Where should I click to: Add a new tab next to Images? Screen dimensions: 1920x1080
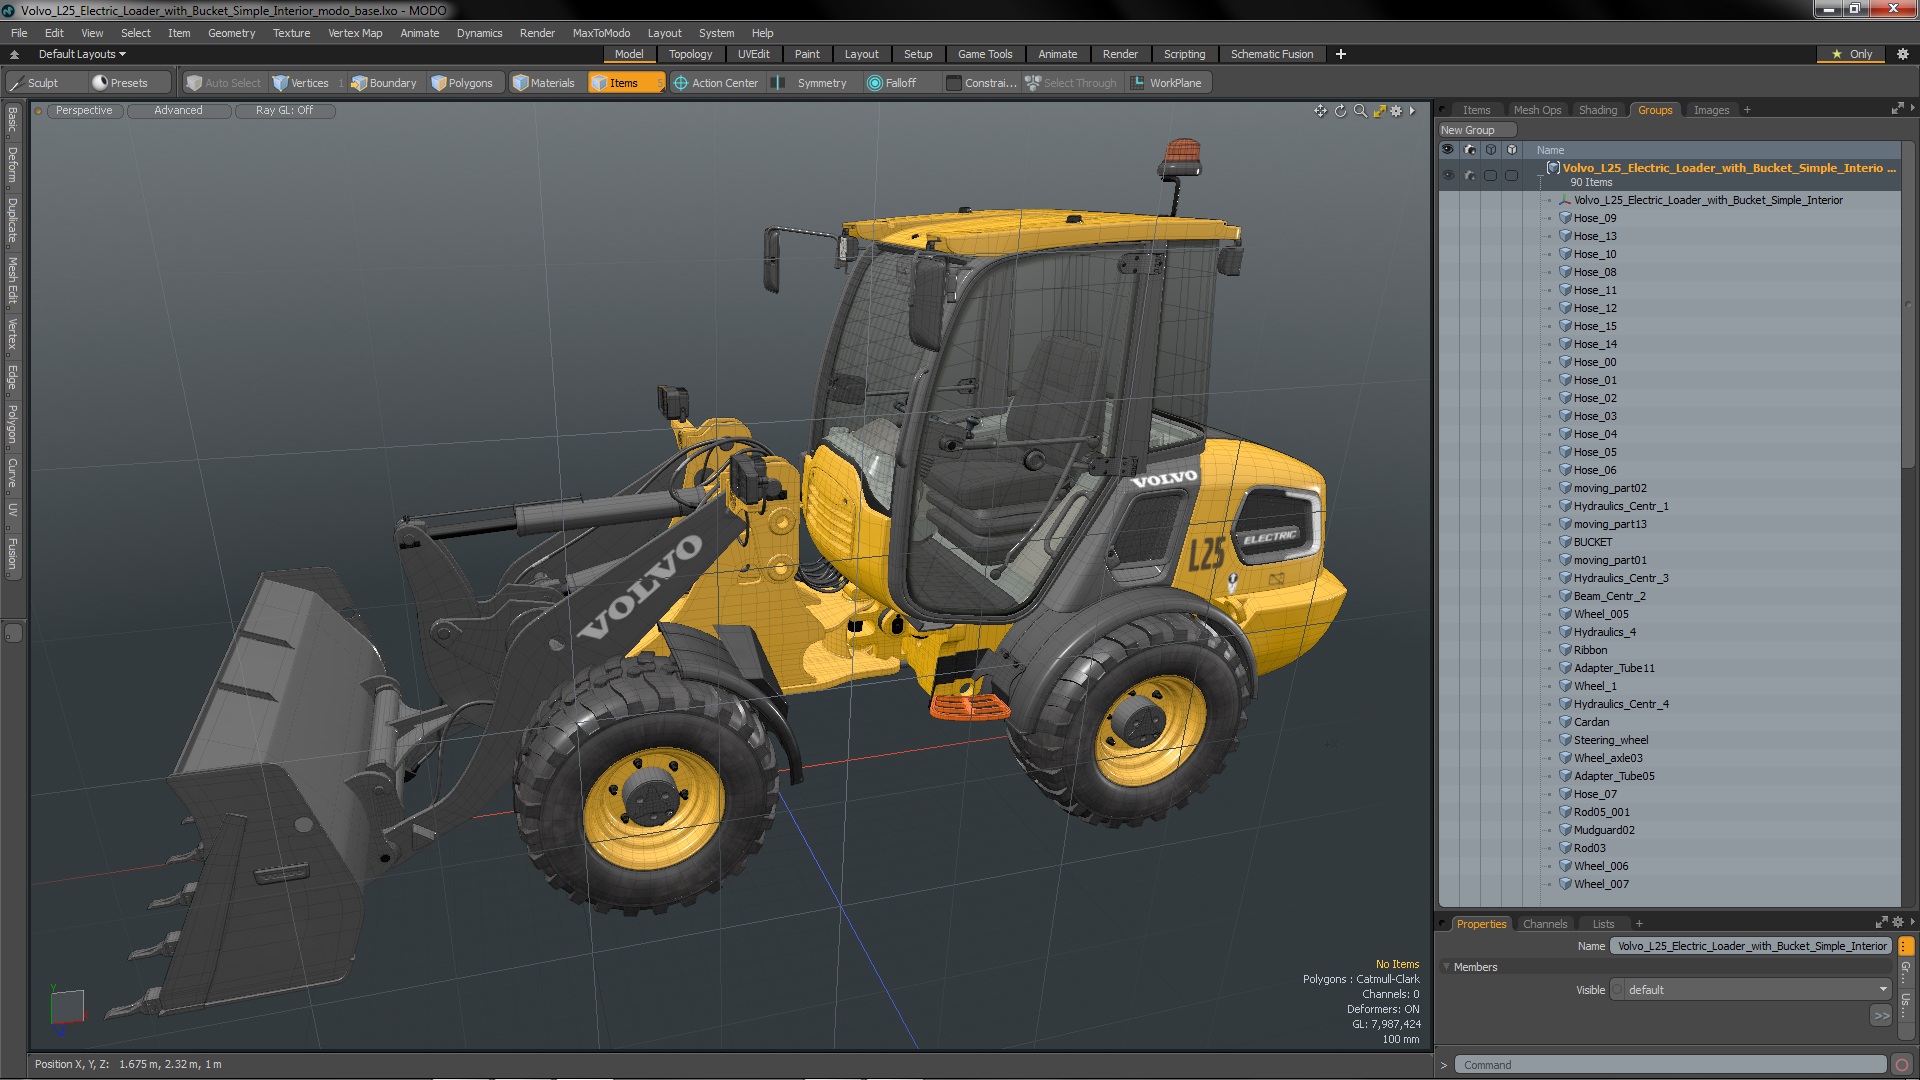pyautogui.click(x=1747, y=110)
